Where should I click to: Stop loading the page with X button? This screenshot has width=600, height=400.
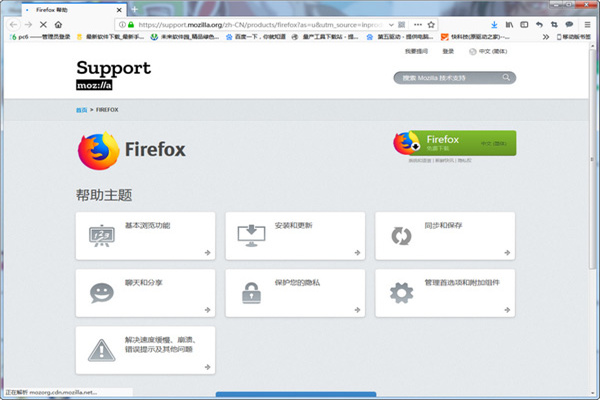click(43, 24)
